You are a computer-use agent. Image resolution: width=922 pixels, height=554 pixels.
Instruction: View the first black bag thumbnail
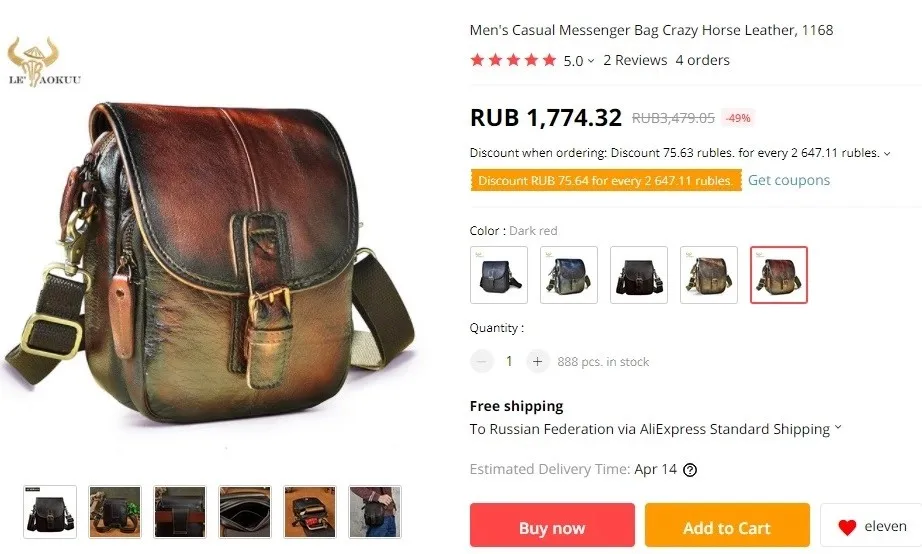point(50,512)
